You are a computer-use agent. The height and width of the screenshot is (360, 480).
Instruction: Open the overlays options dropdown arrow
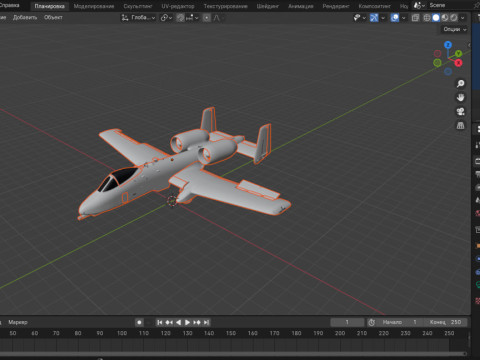point(403,18)
